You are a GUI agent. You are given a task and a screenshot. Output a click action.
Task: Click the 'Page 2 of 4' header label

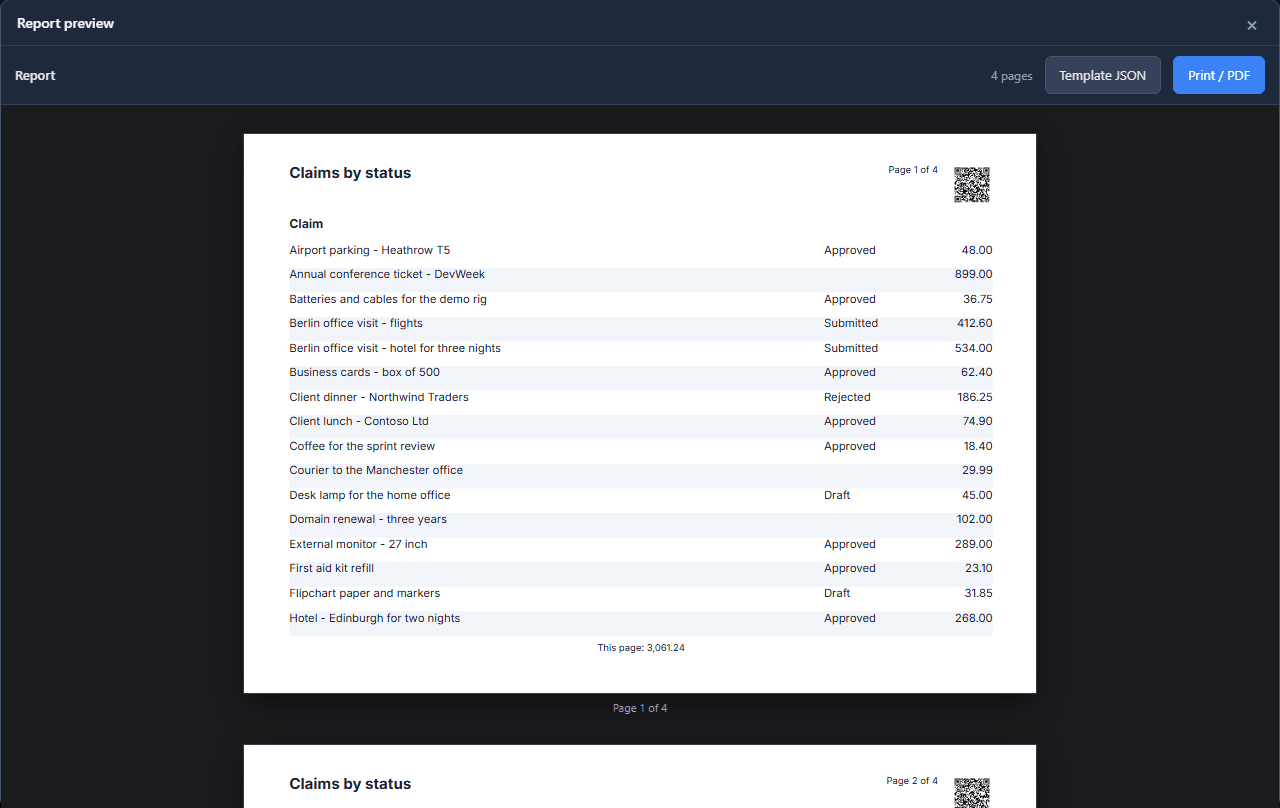912,781
